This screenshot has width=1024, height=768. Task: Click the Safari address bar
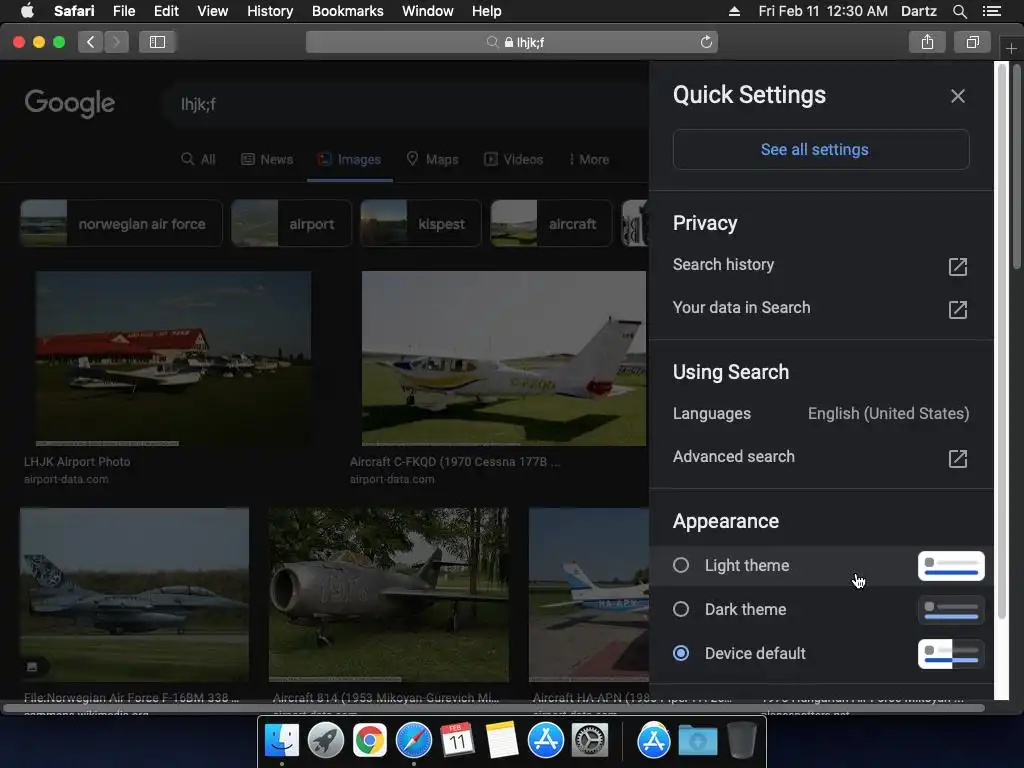(512, 42)
